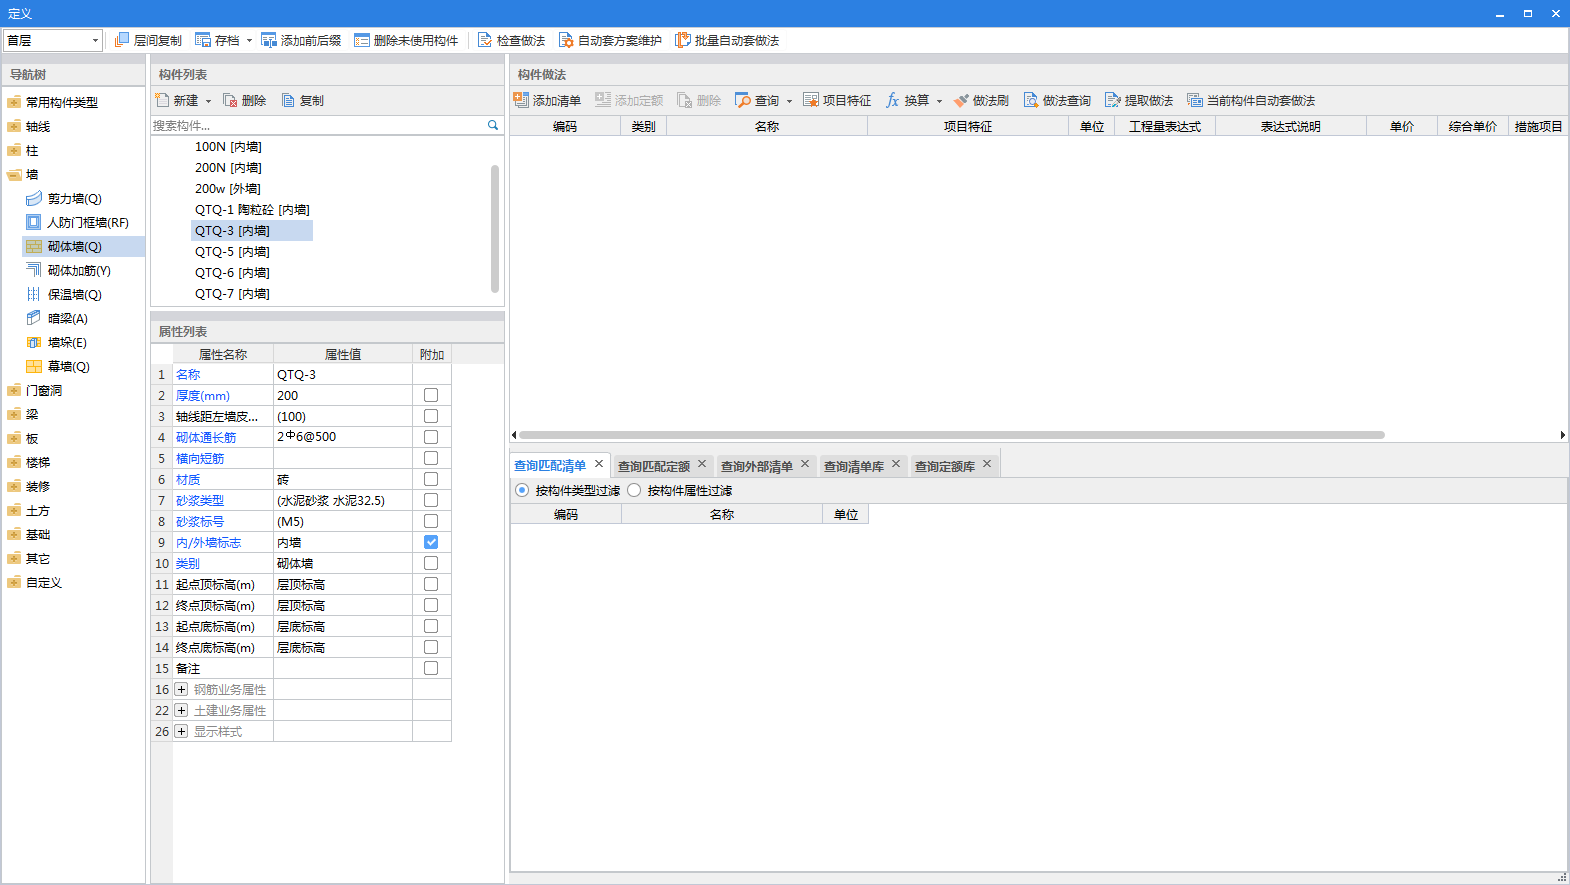Click the 提取做法 icon
1570x885 pixels.
(1113, 100)
